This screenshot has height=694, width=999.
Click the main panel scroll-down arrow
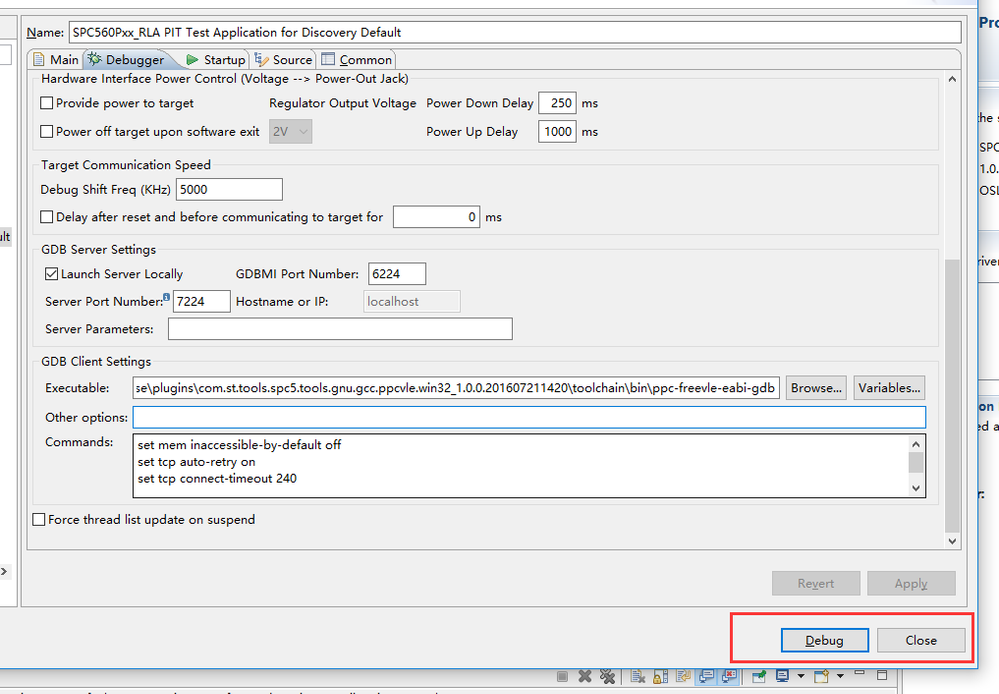pyautogui.click(x=952, y=541)
